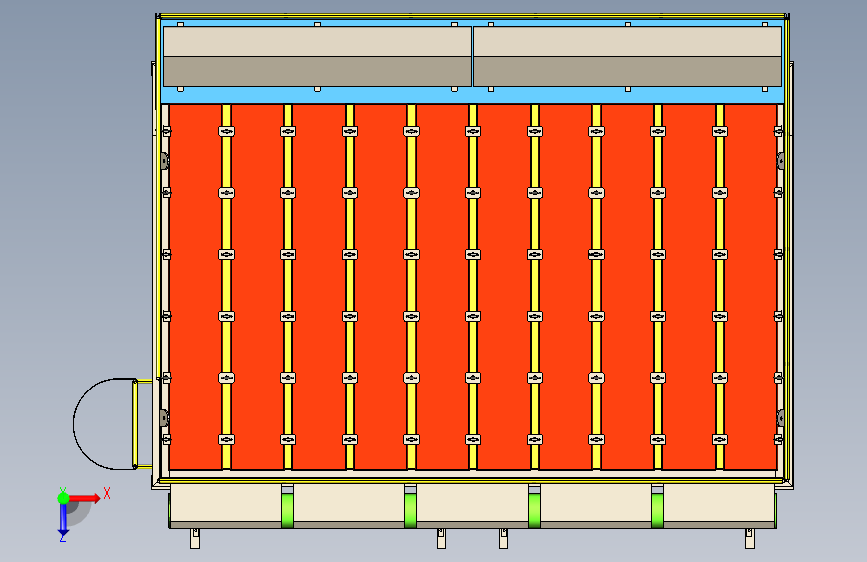Select the light blue strip below the top panels
867x562 pixels.
(x=473, y=95)
